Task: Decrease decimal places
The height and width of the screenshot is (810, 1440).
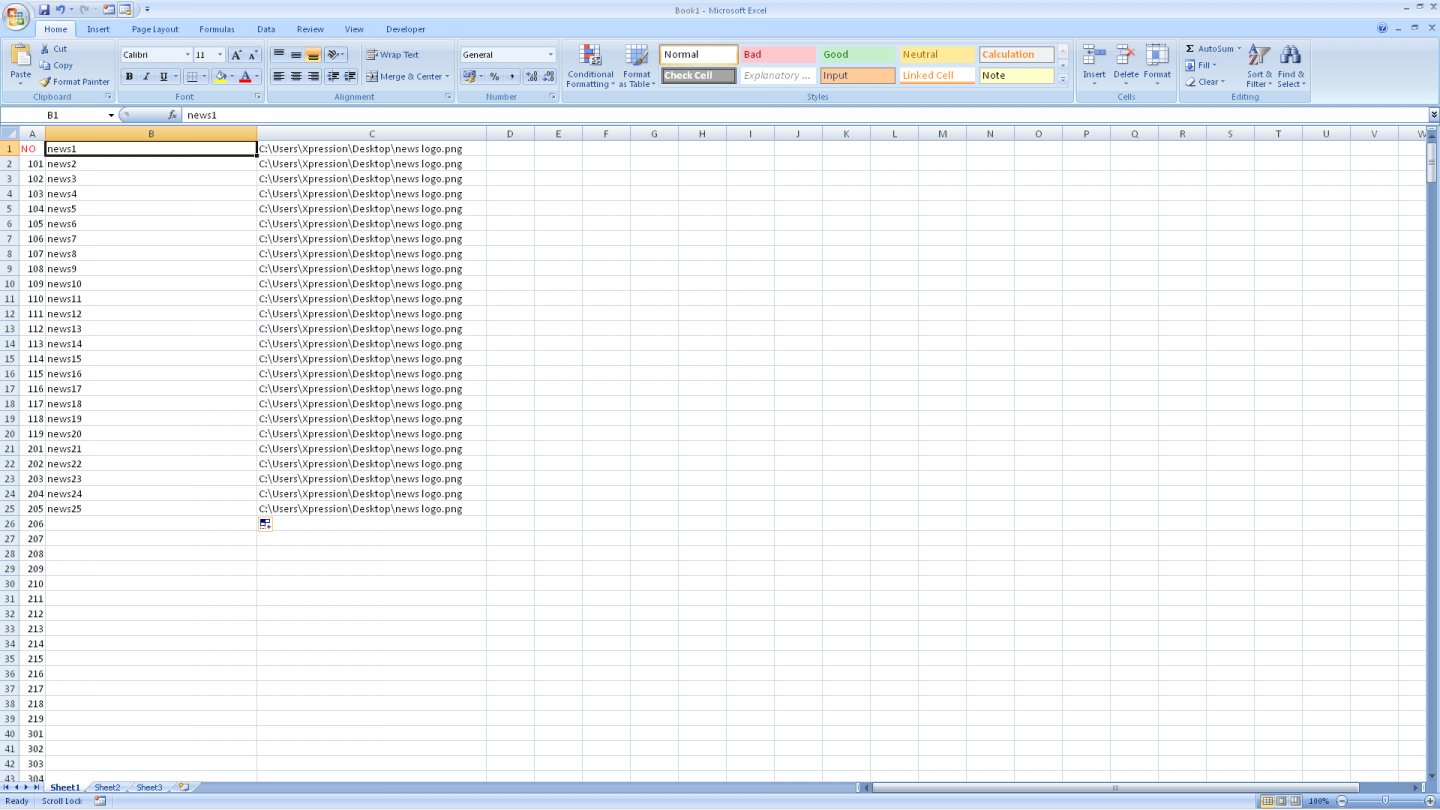Action: pyautogui.click(x=548, y=76)
